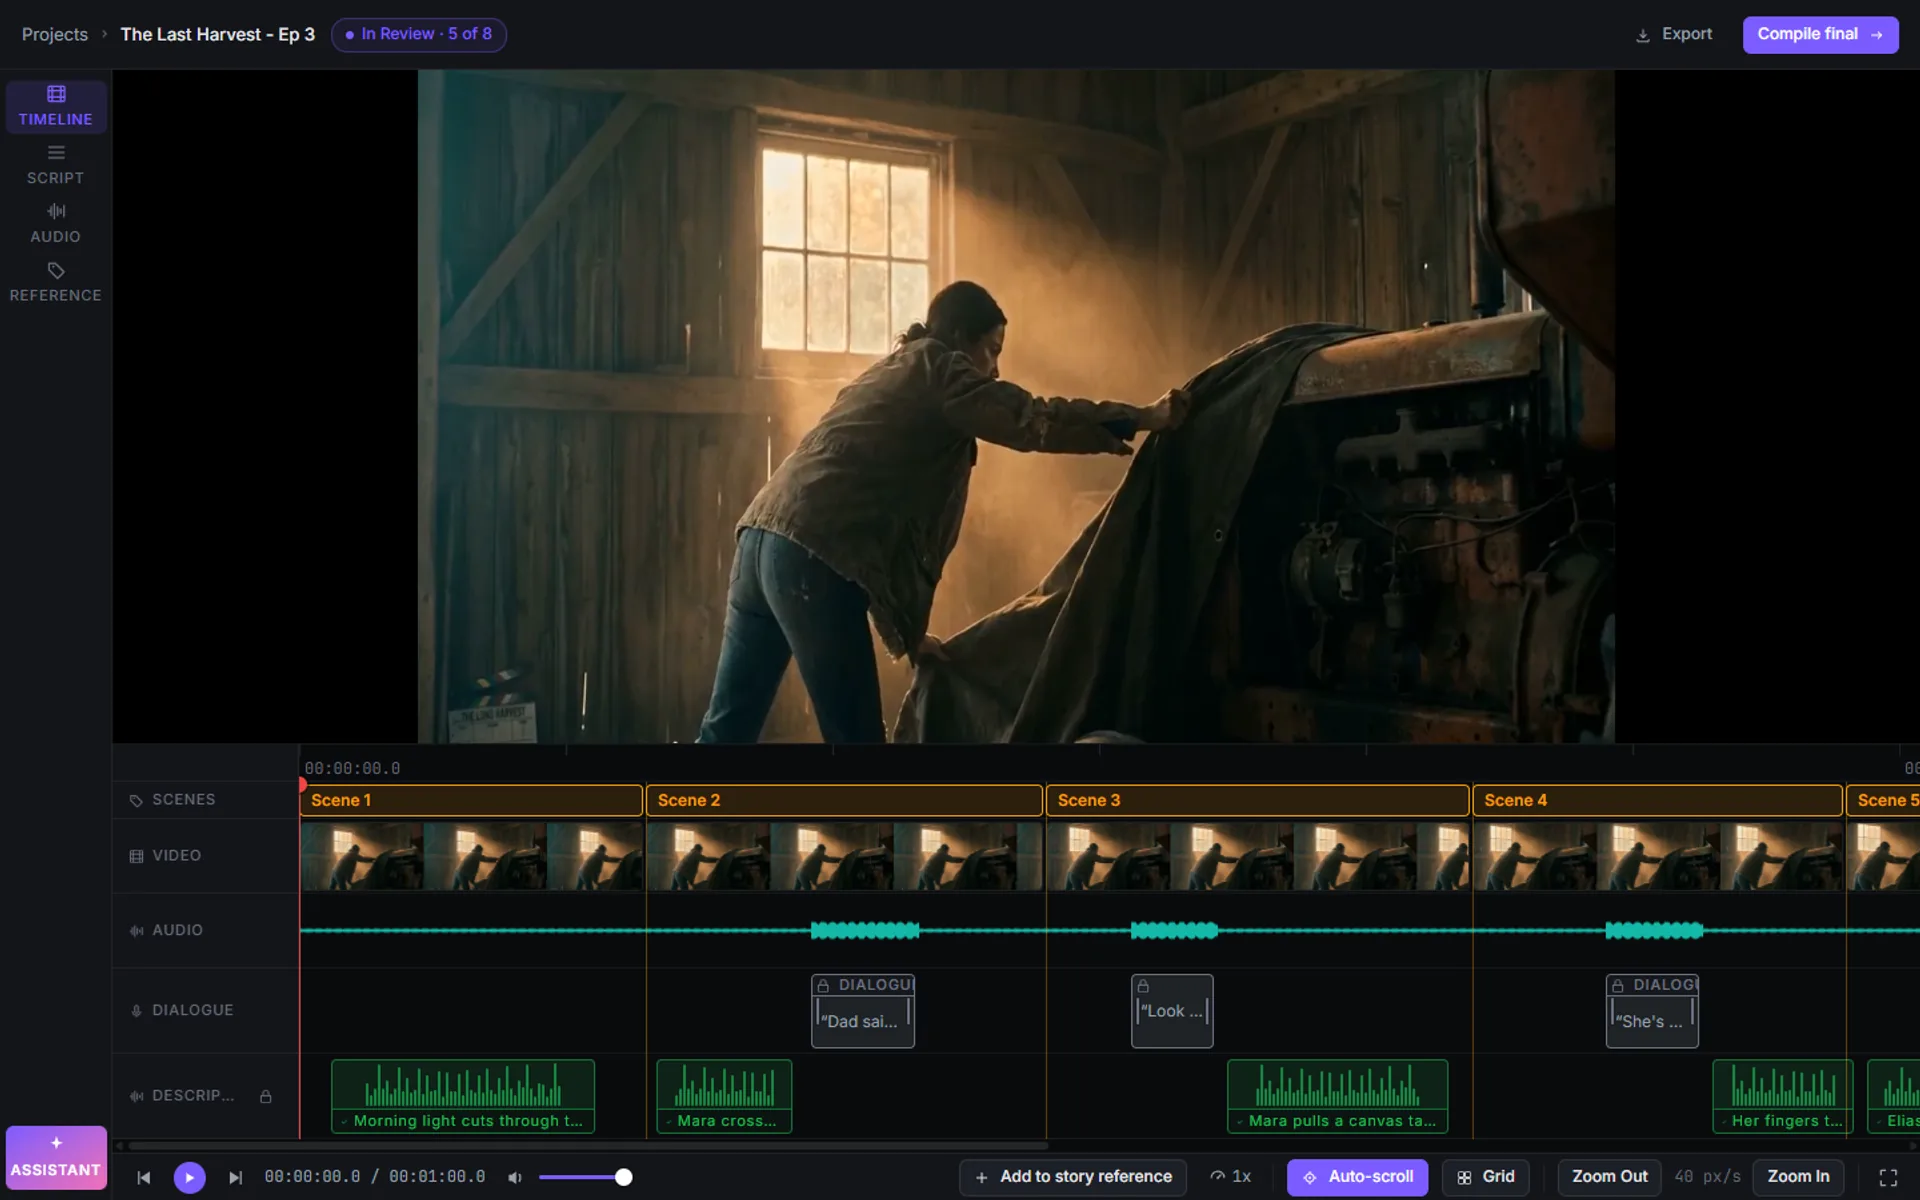This screenshot has height=1200, width=1920.
Task: Open the "Dad sai..." dialogue clip
Action: [x=863, y=1011]
